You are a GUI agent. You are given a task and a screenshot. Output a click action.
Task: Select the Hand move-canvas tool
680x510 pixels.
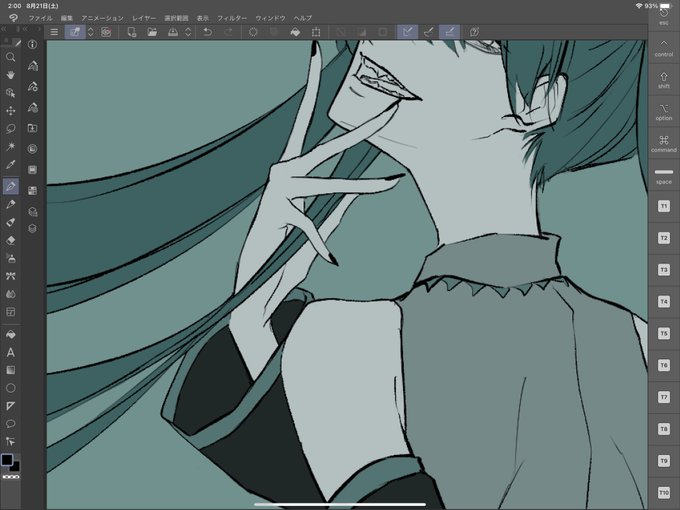10,75
